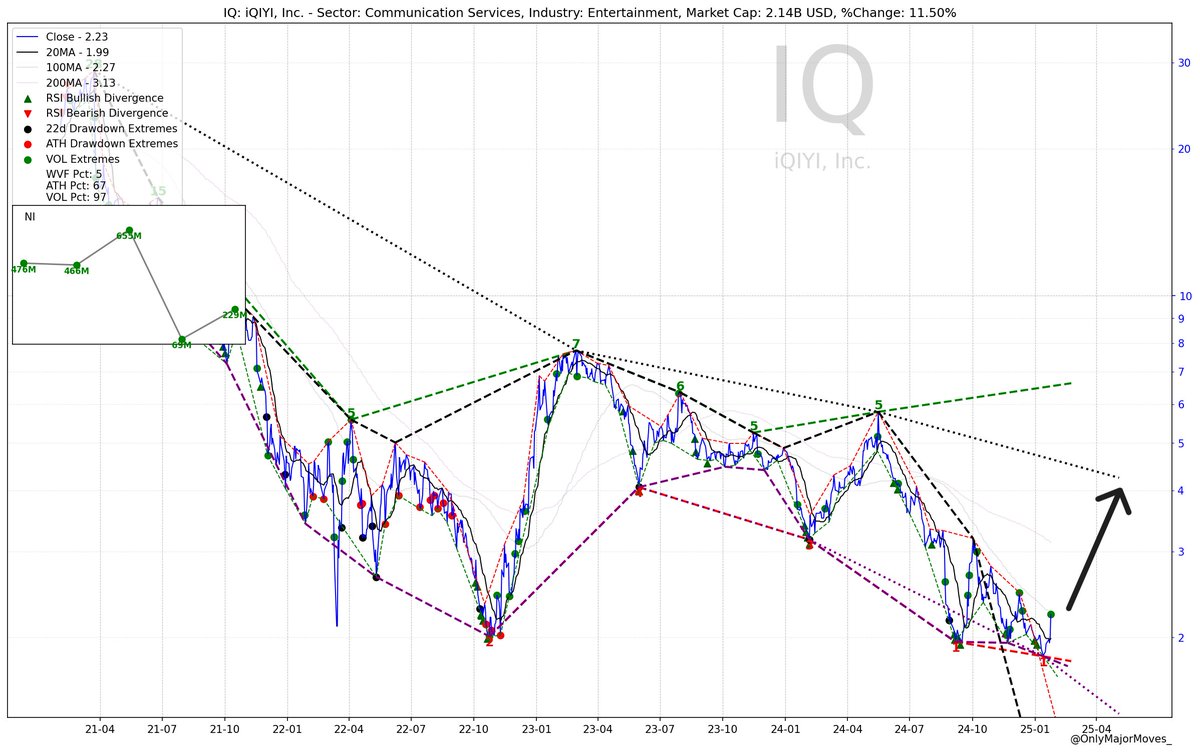The height and width of the screenshot is (752, 1200).
Task: Click the black 20MA line sample in legend
Action: [28, 51]
